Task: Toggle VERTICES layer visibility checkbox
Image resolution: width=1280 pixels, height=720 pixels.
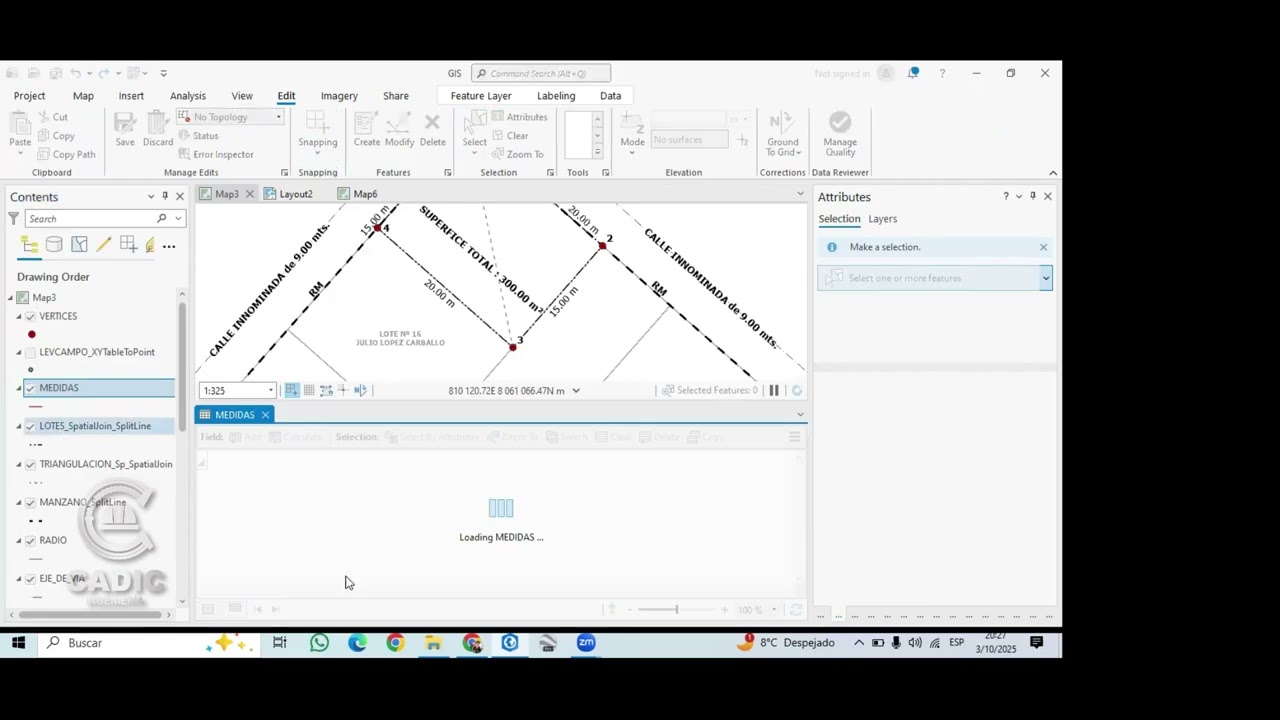Action: 30,316
